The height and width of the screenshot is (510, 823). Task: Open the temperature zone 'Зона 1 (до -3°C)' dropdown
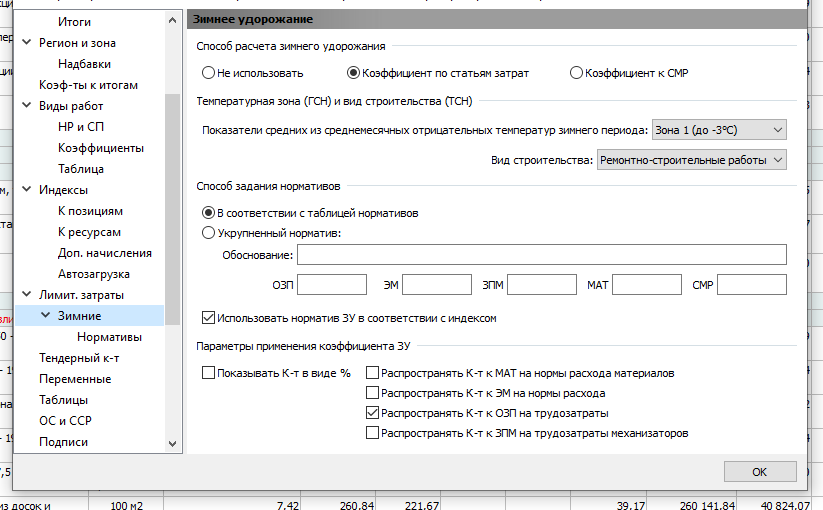[x=719, y=130]
